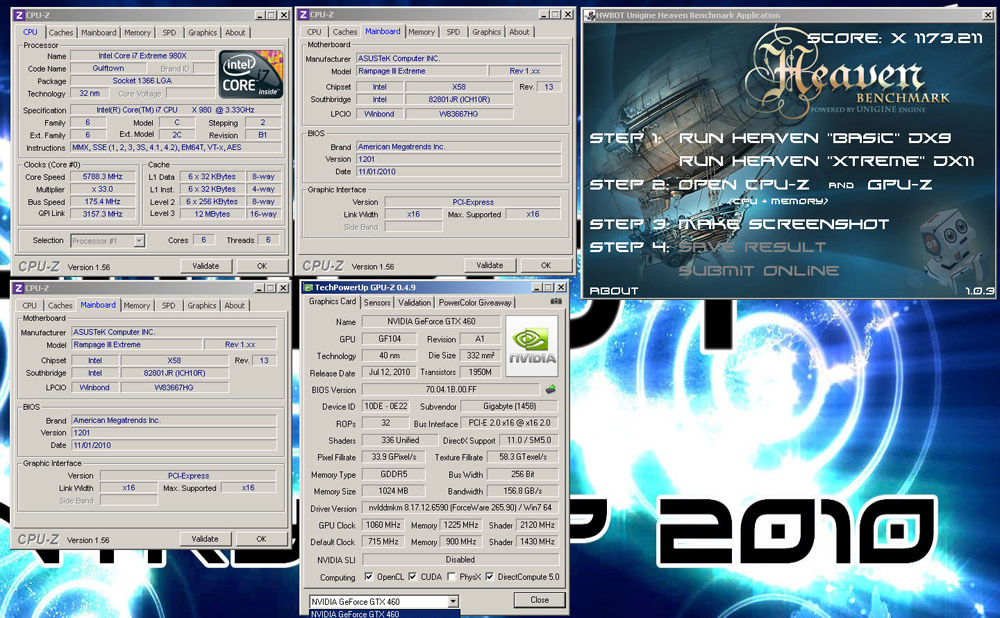The width and height of the screenshot is (1000, 618).
Task: Open Memory tab in top-left CPU-Z
Action: 138,33
